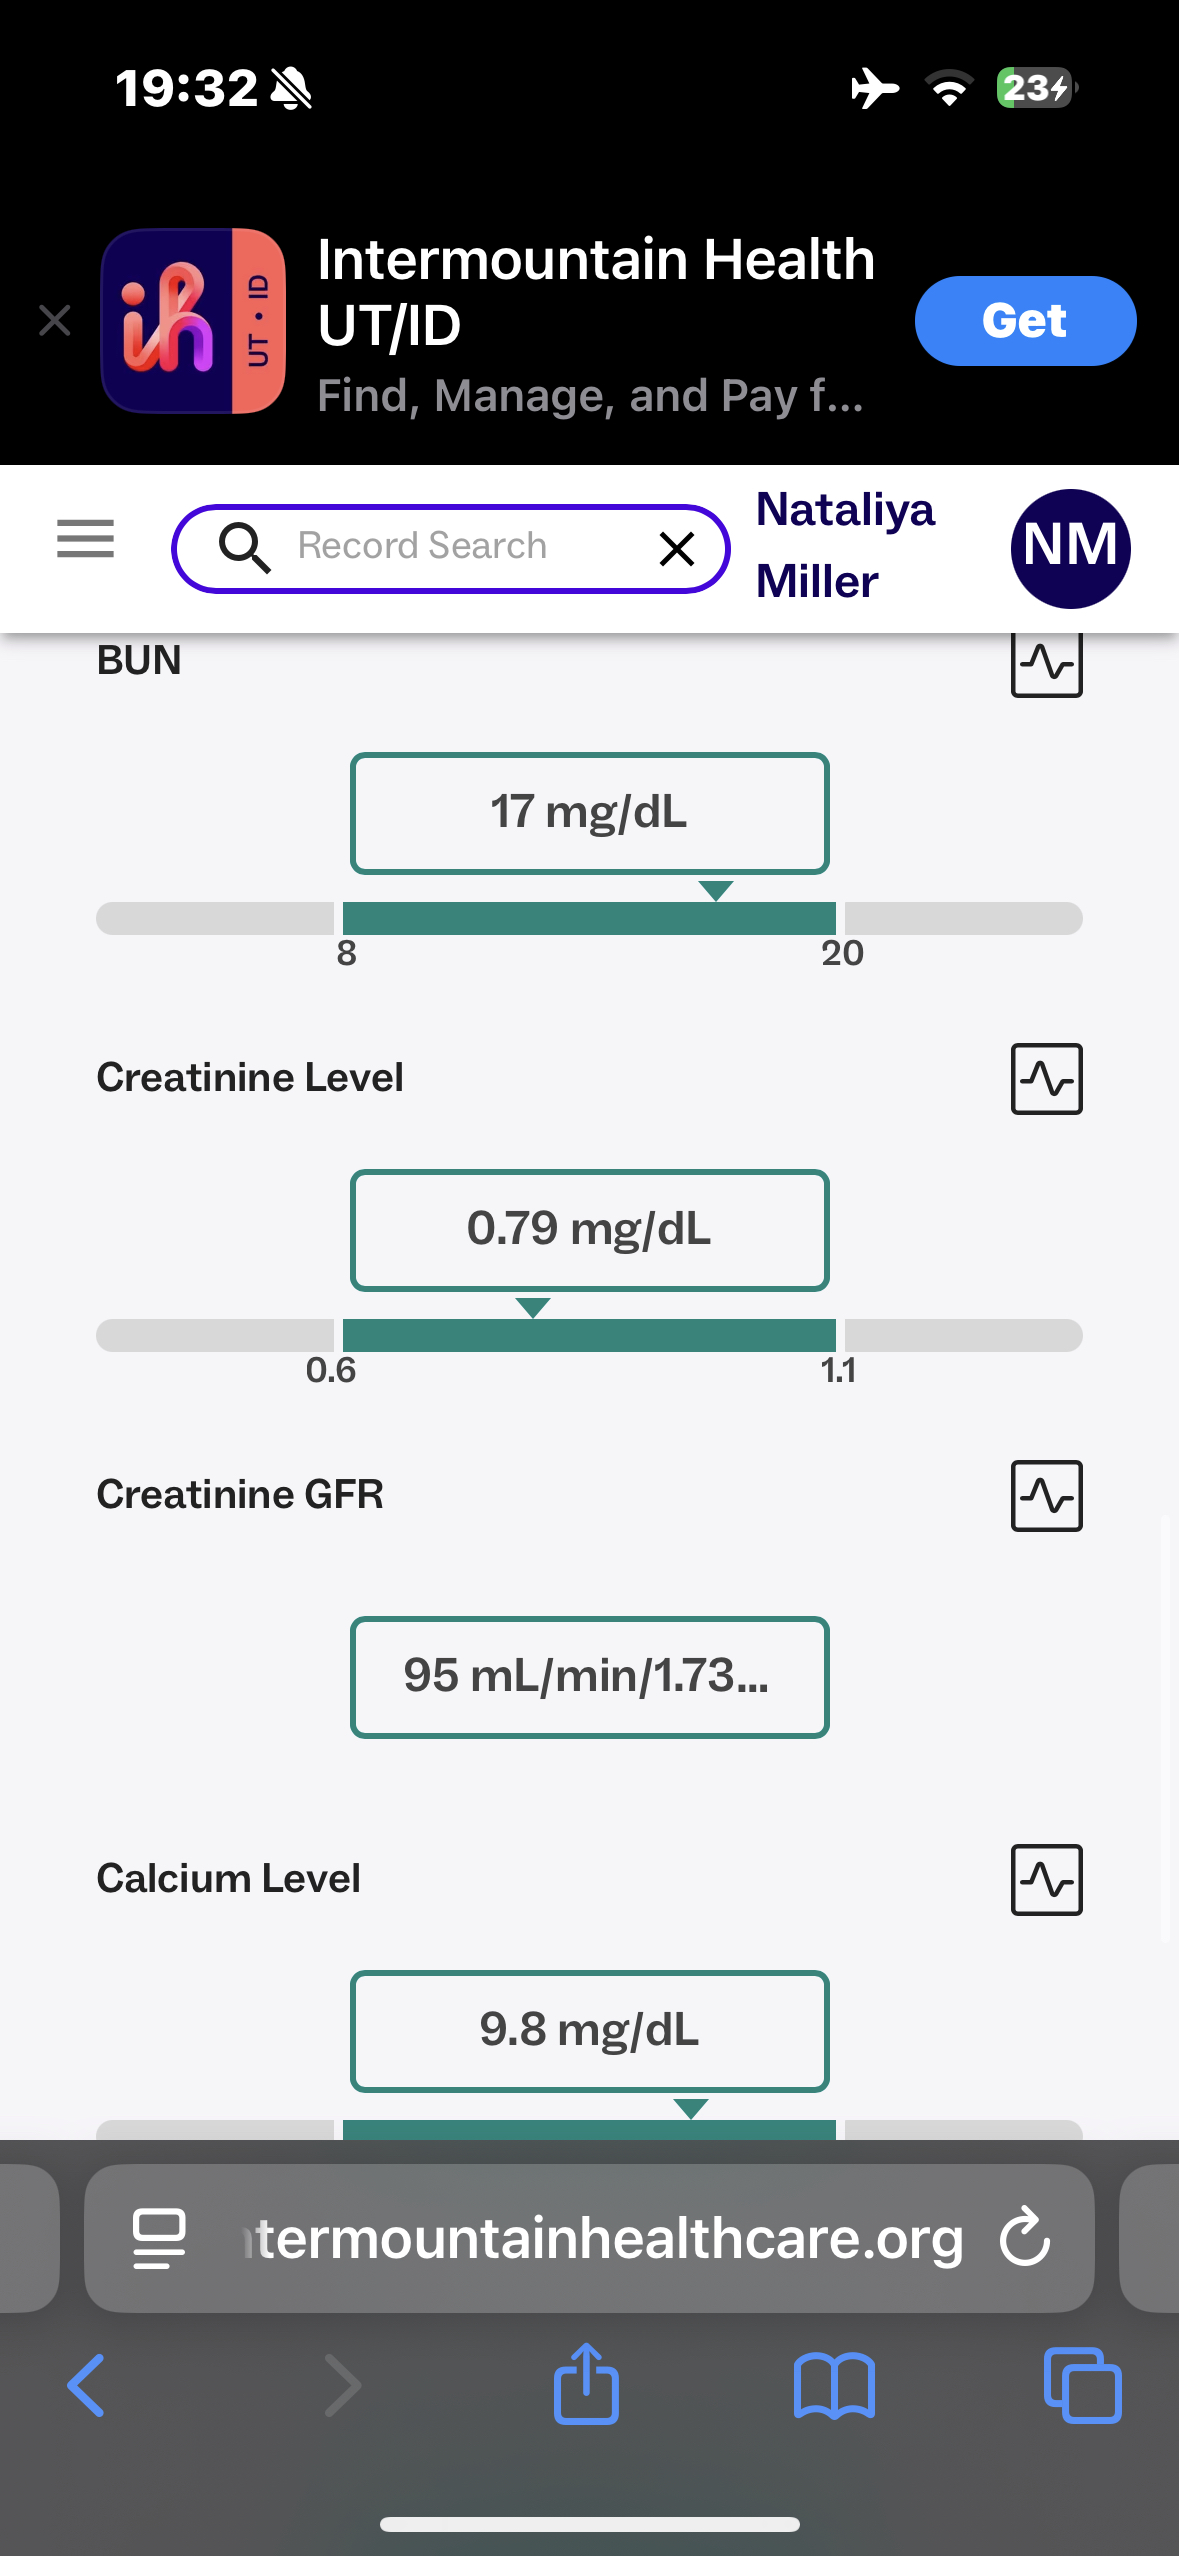The image size is (1179, 2556).
Task: Click the BUN range bar indicator
Action: point(589,918)
